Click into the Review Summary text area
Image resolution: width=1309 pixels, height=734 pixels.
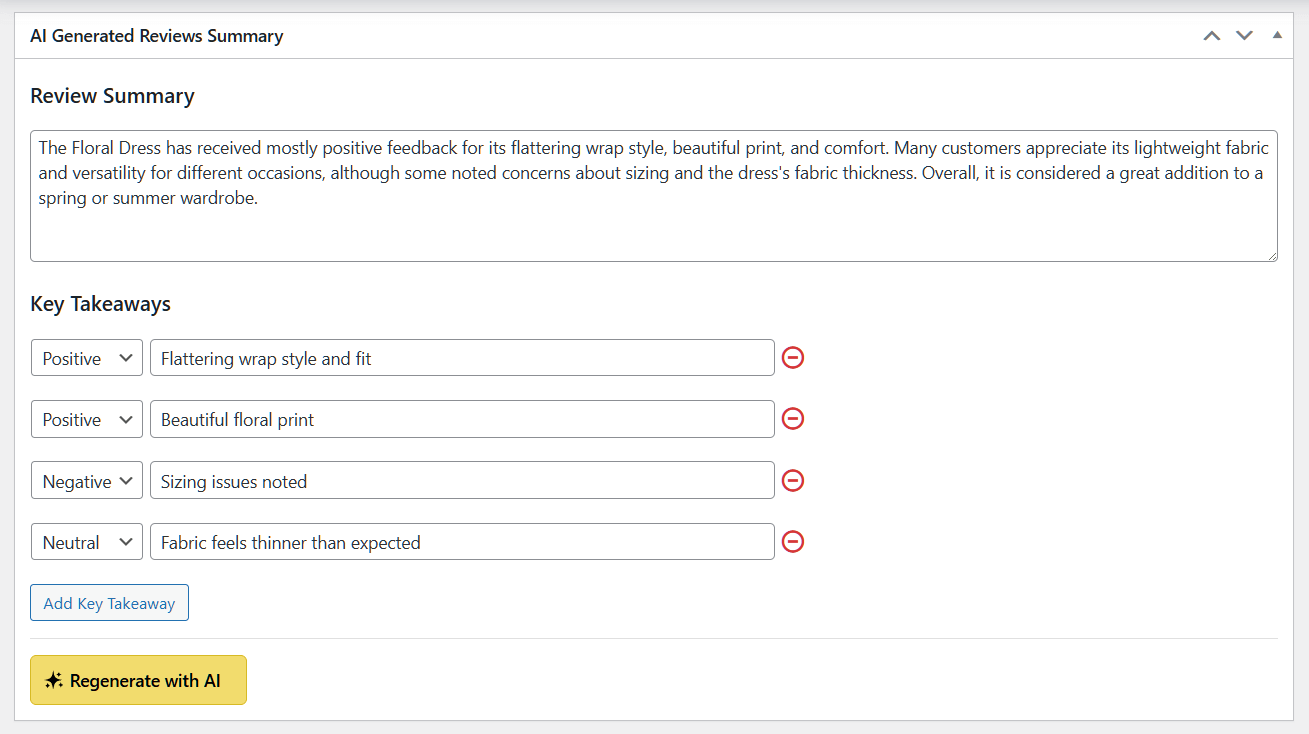click(654, 196)
